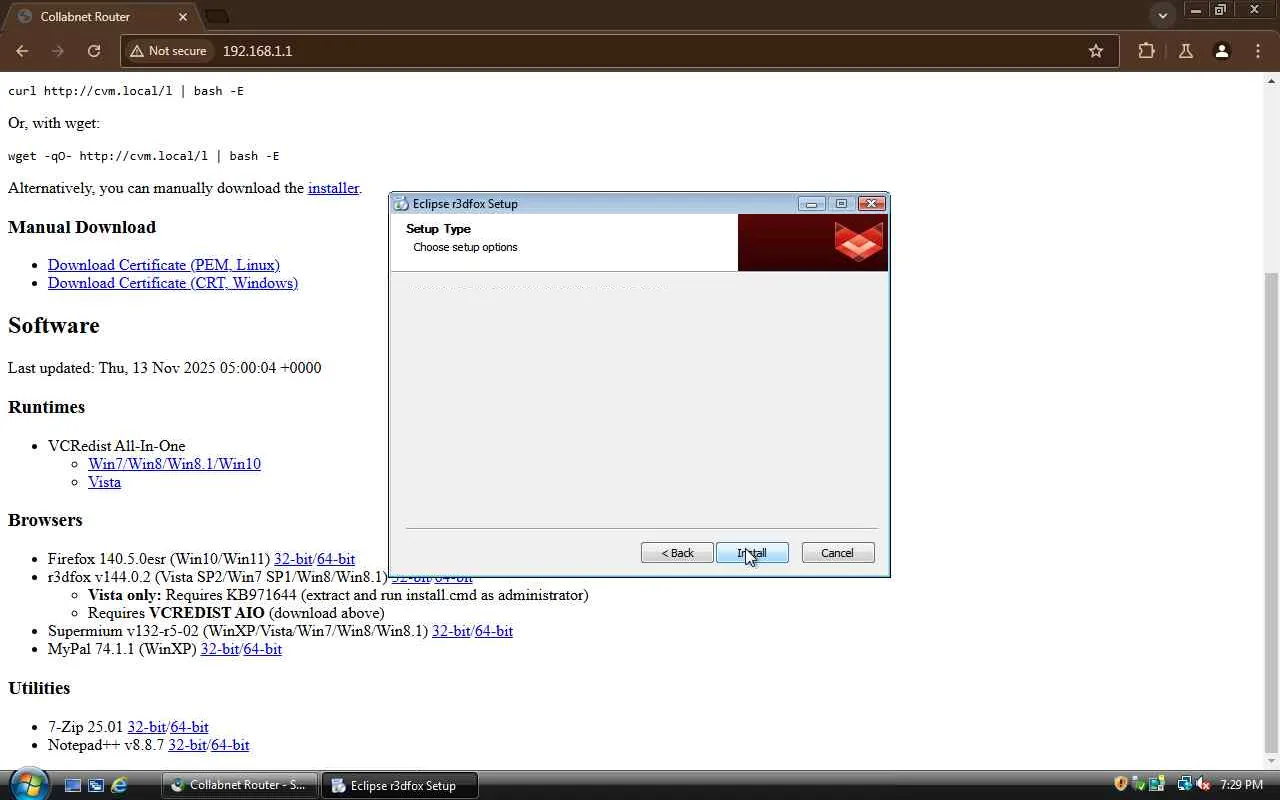Click the Install button in setup dialog
The image size is (1280, 800).
[x=752, y=553]
